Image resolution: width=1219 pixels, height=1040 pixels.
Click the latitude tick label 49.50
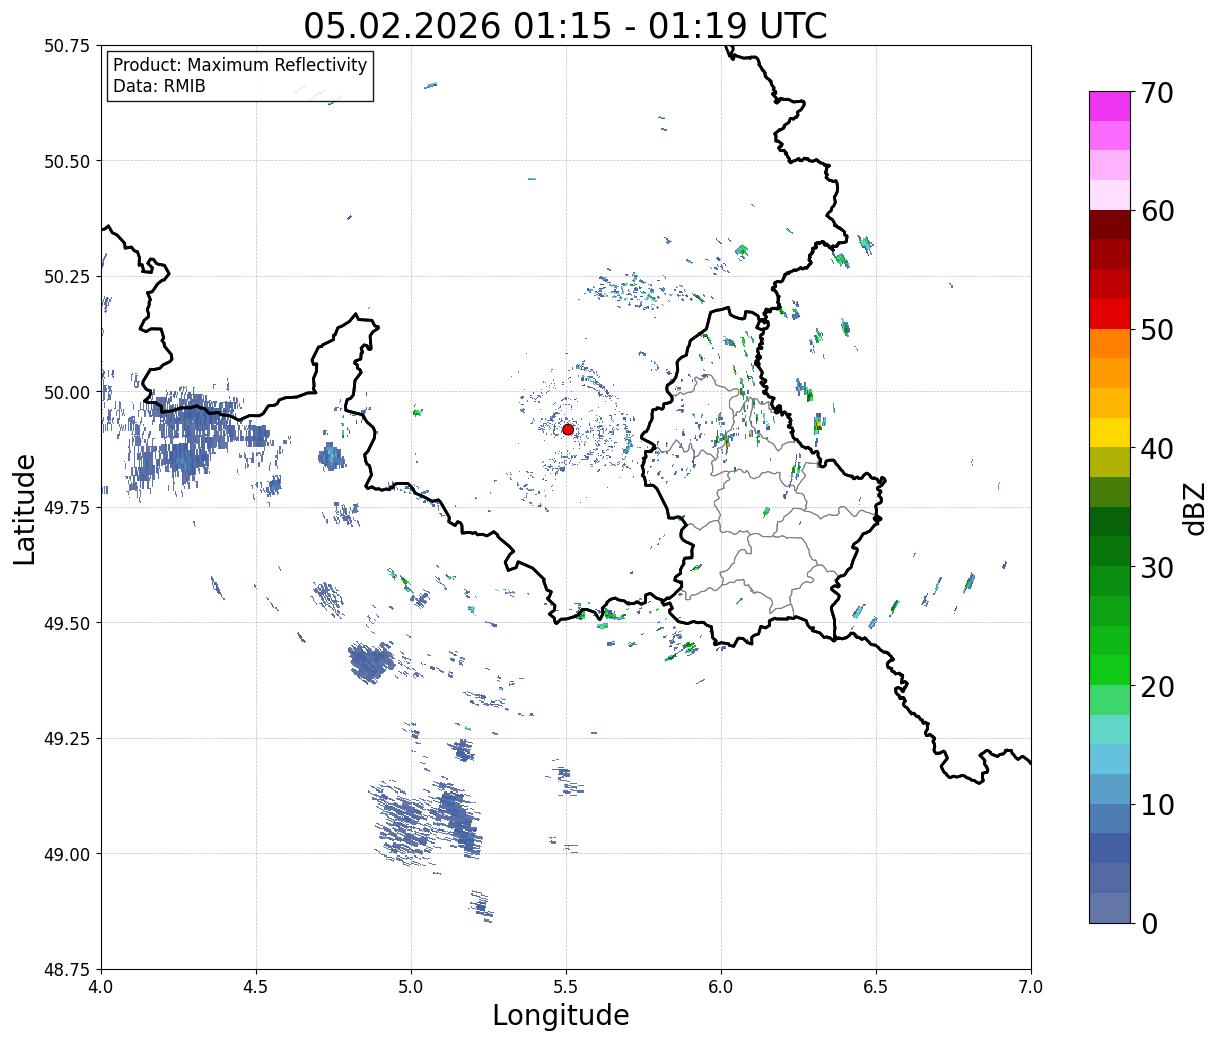click(x=66, y=623)
